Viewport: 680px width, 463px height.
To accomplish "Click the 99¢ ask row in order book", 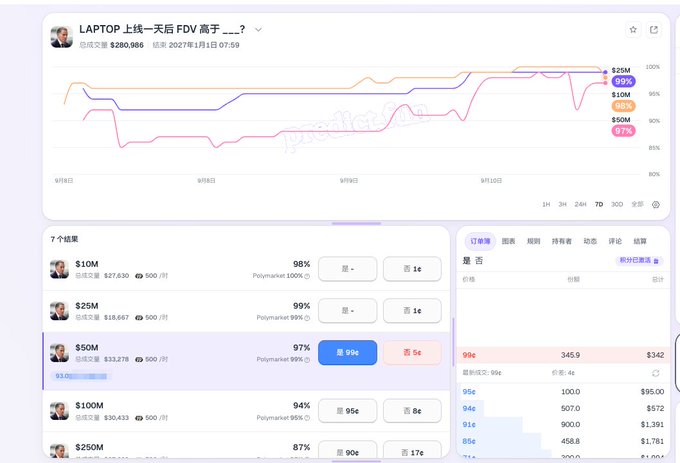I will coord(563,355).
